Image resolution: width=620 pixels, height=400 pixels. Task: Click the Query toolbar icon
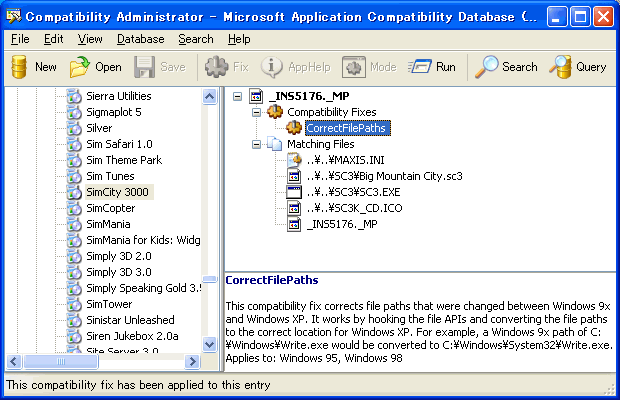tap(561, 67)
